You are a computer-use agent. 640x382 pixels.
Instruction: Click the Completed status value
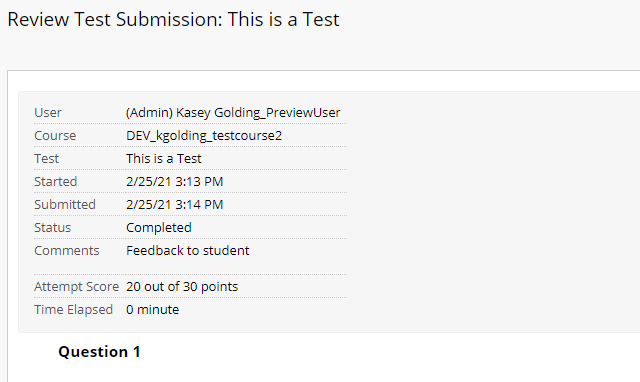pyautogui.click(x=159, y=228)
